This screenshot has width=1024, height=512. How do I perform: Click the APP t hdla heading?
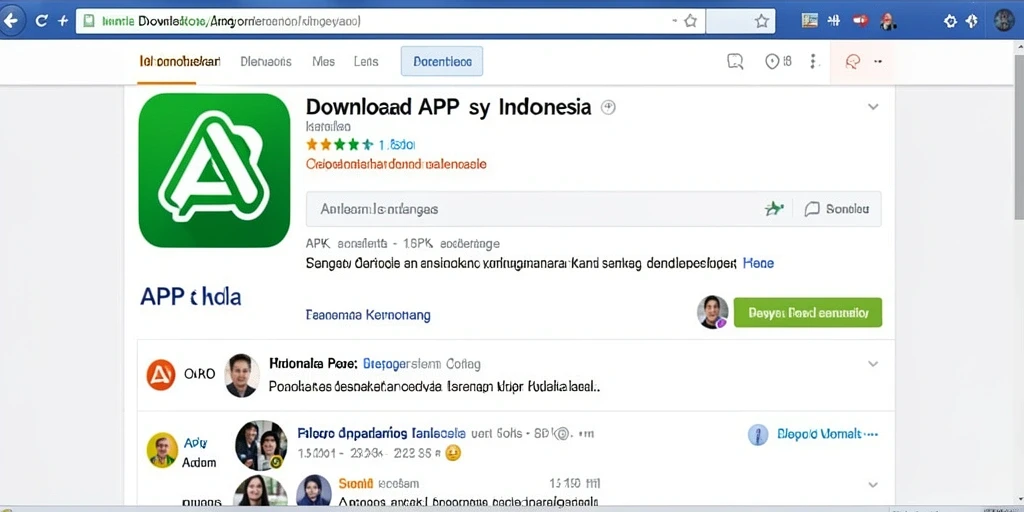tap(191, 296)
